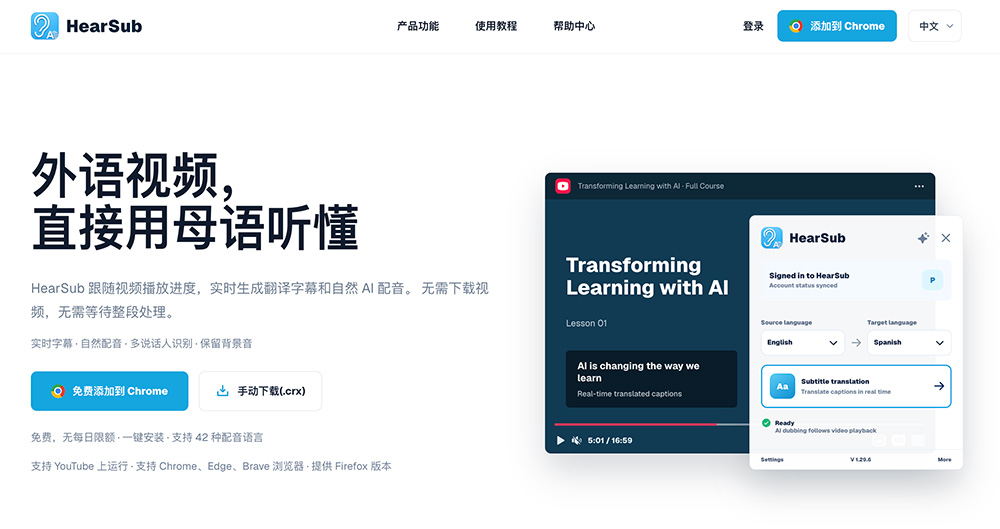Click arrow icon between language dropdowns
This screenshot has height=529, width=1000.
(856, 343)
